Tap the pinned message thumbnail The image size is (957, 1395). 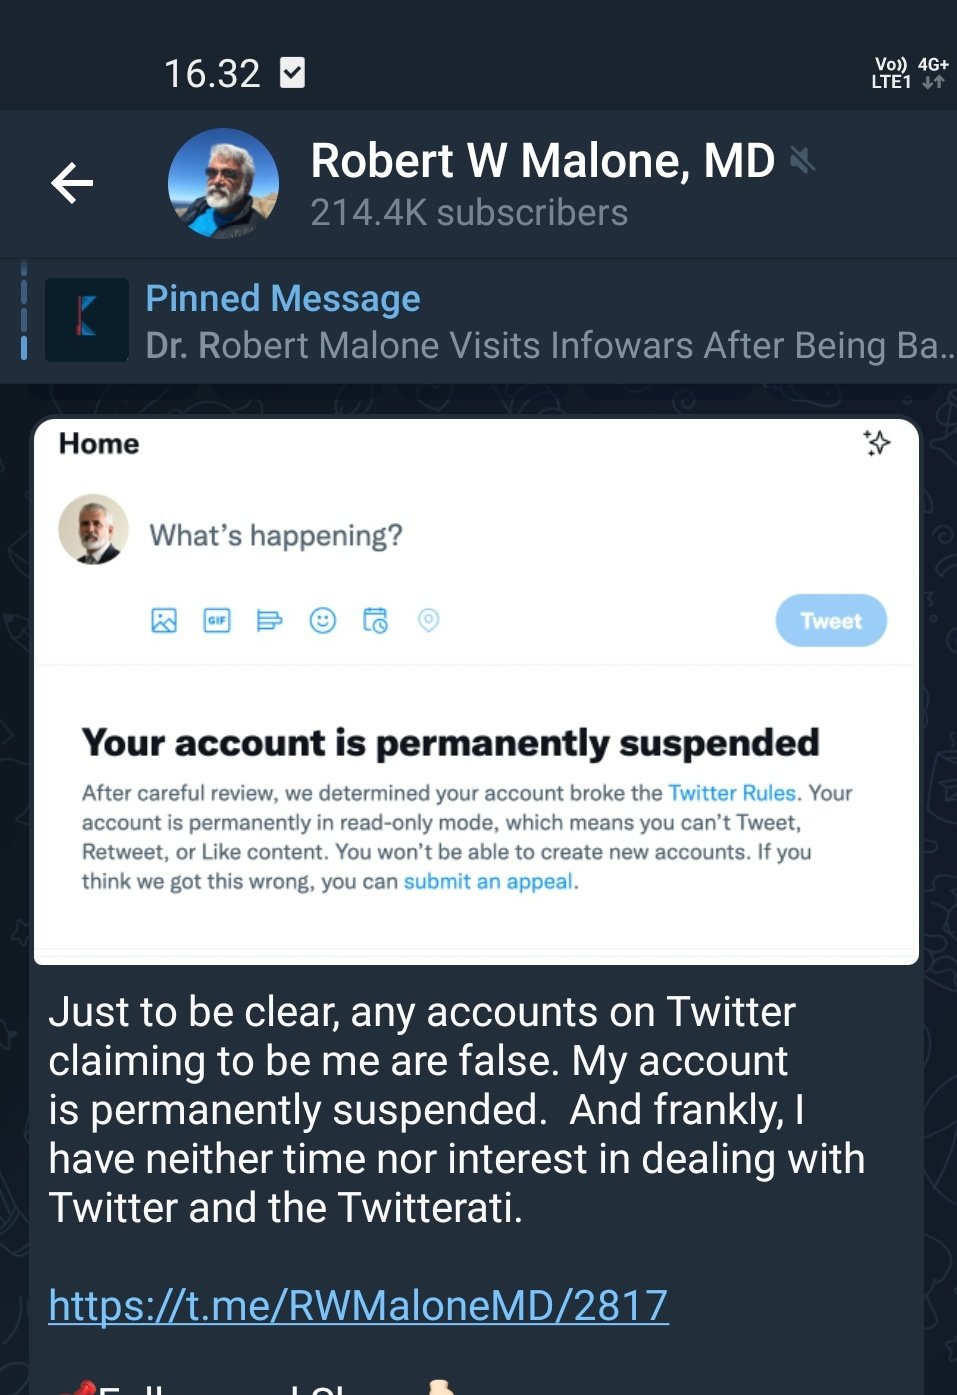(x=87, y=320)
